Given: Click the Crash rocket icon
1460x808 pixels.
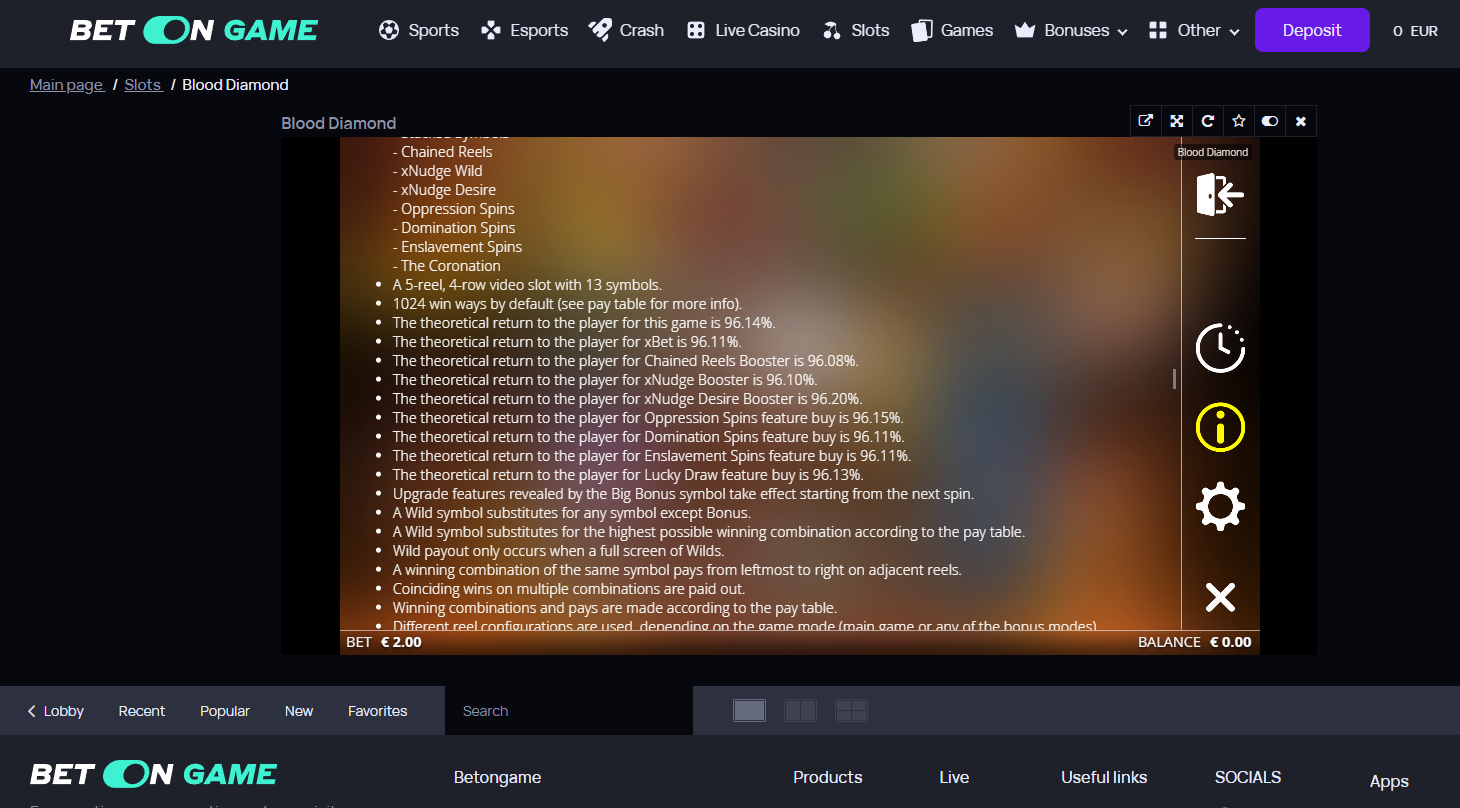Looking at the screenshot, I should coord(600,30).
